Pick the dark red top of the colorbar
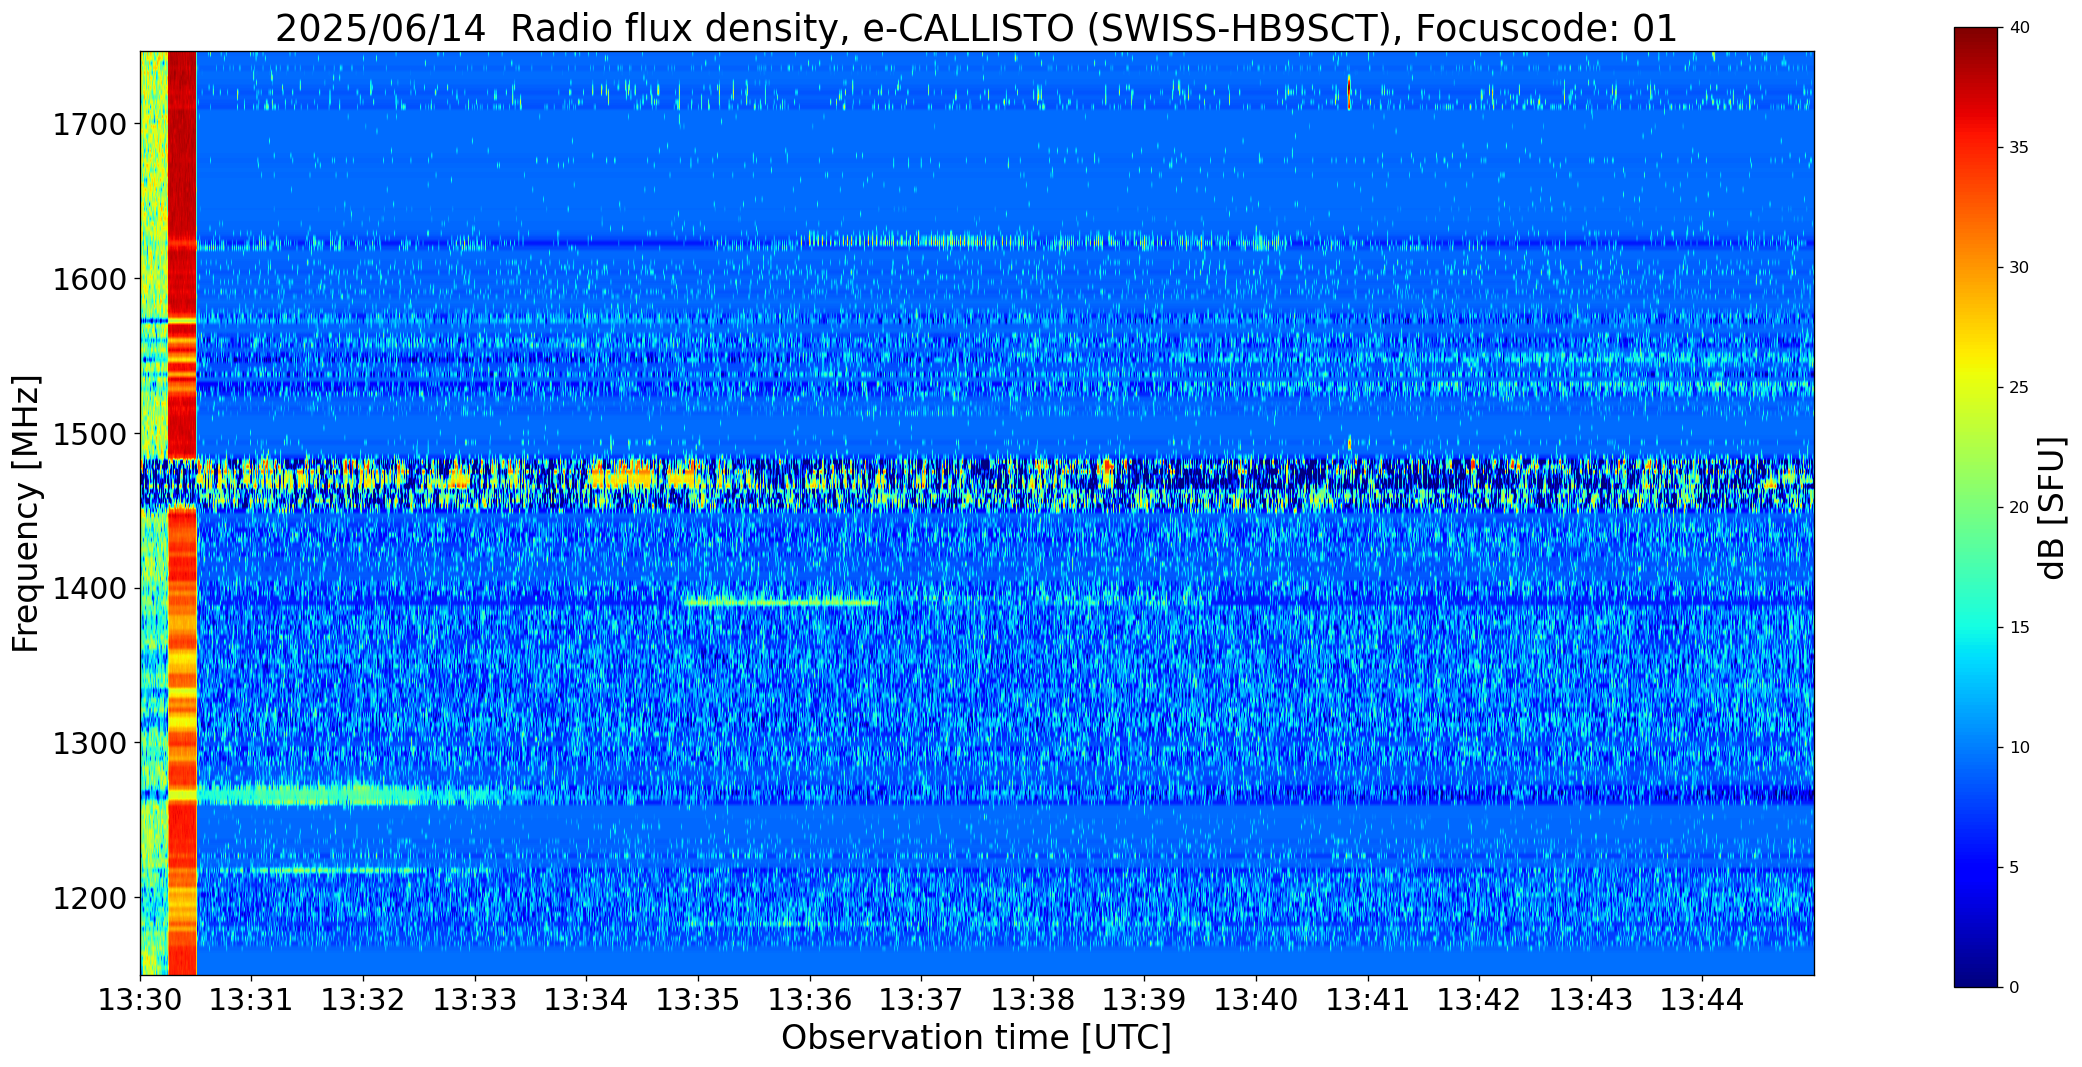The width and height of the screenshot is (2082, 1067). pyautogui.click(x=1977, y=40)
